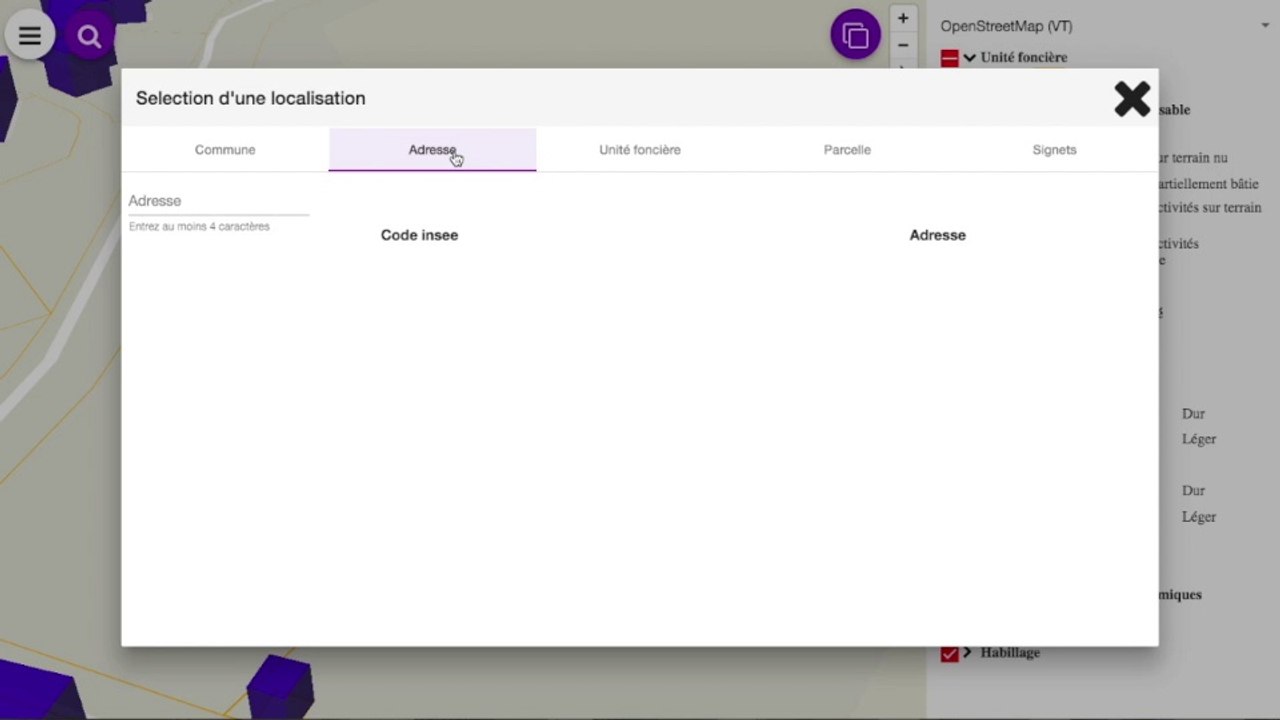Focus the Adresse search input field

coord(219,201)
